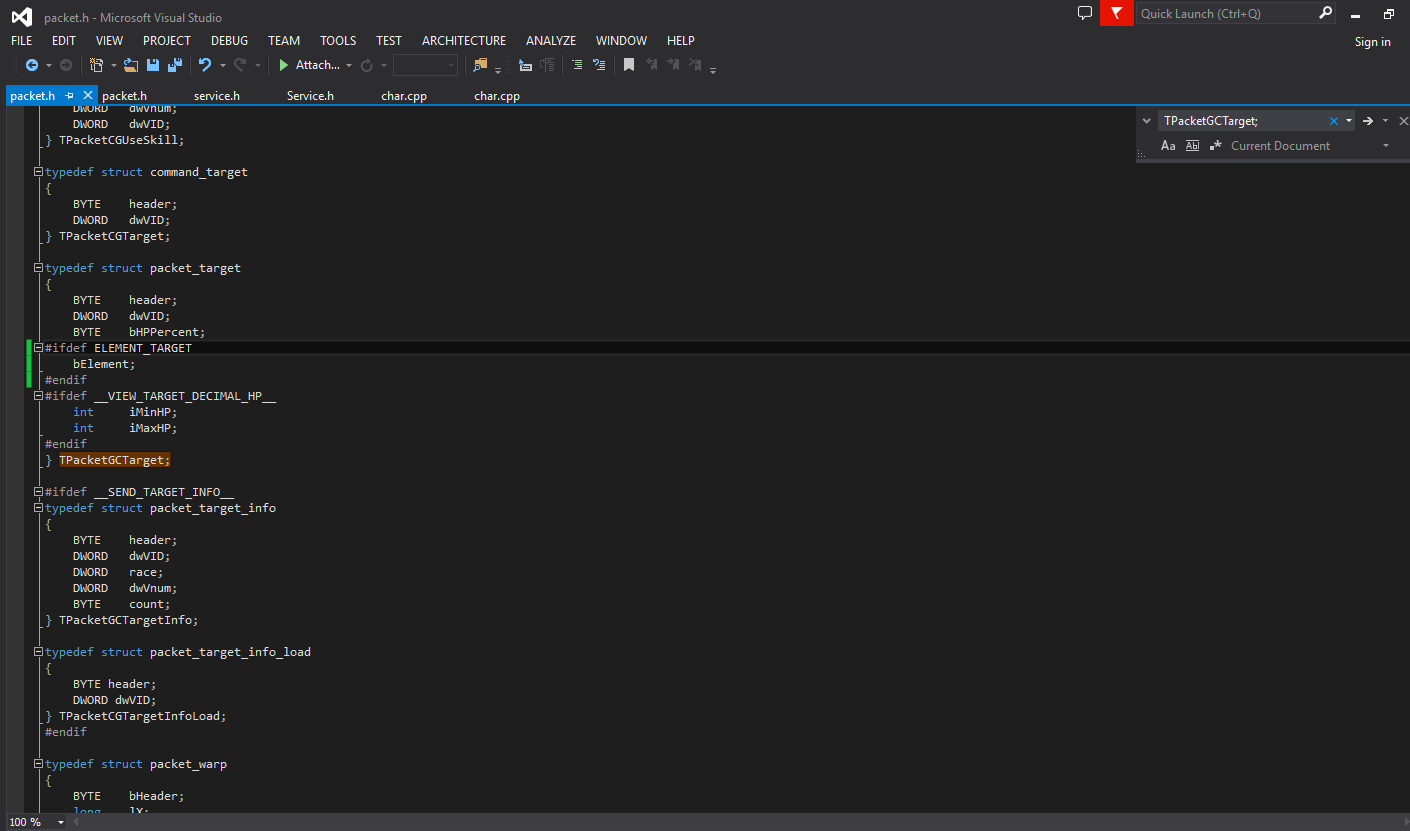1410x831 pixels.
Task: Collapse the command_target struct outline
Action: click(38, 172)
